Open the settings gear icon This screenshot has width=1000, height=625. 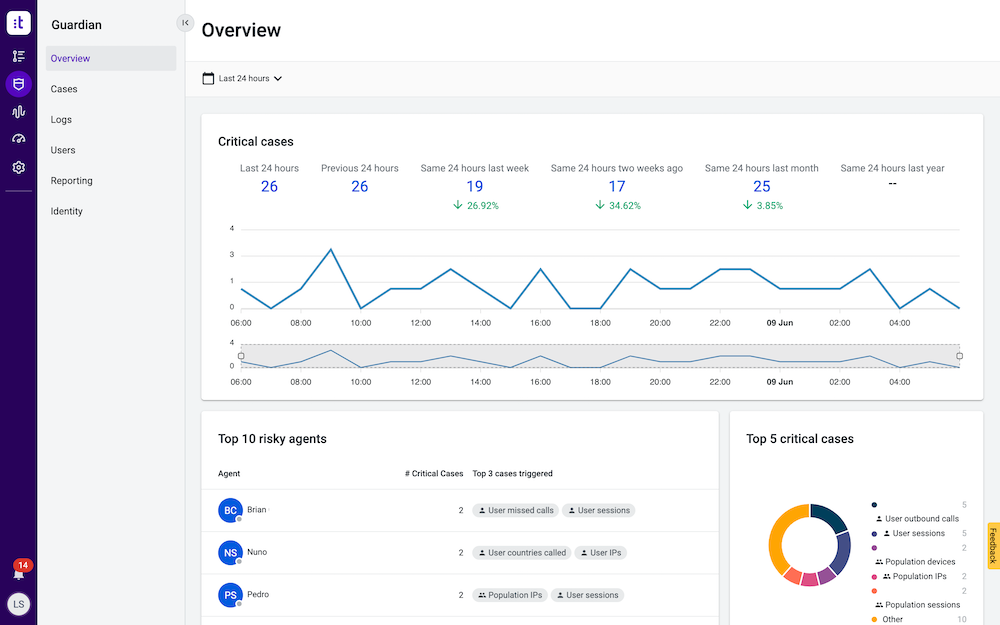[18, 167]
